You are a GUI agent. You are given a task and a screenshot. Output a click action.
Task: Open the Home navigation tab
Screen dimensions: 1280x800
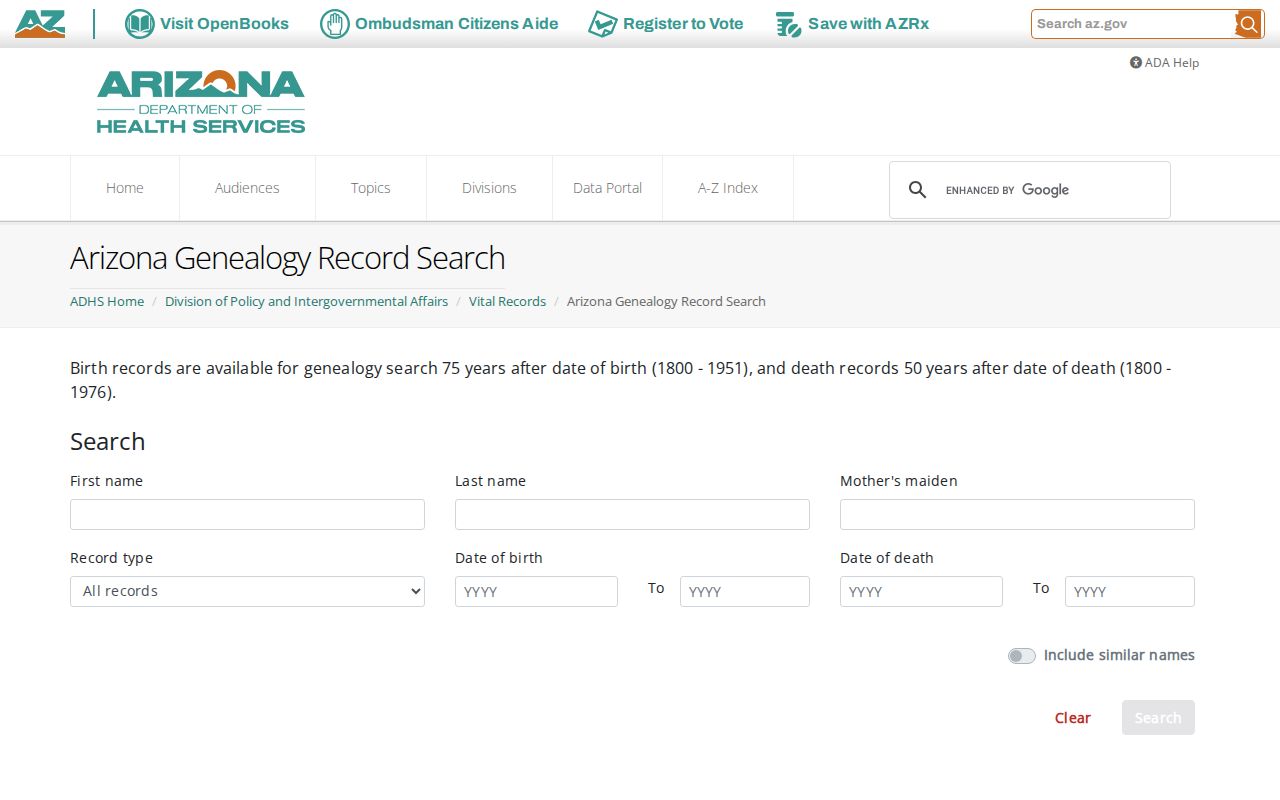pos(125,188)
